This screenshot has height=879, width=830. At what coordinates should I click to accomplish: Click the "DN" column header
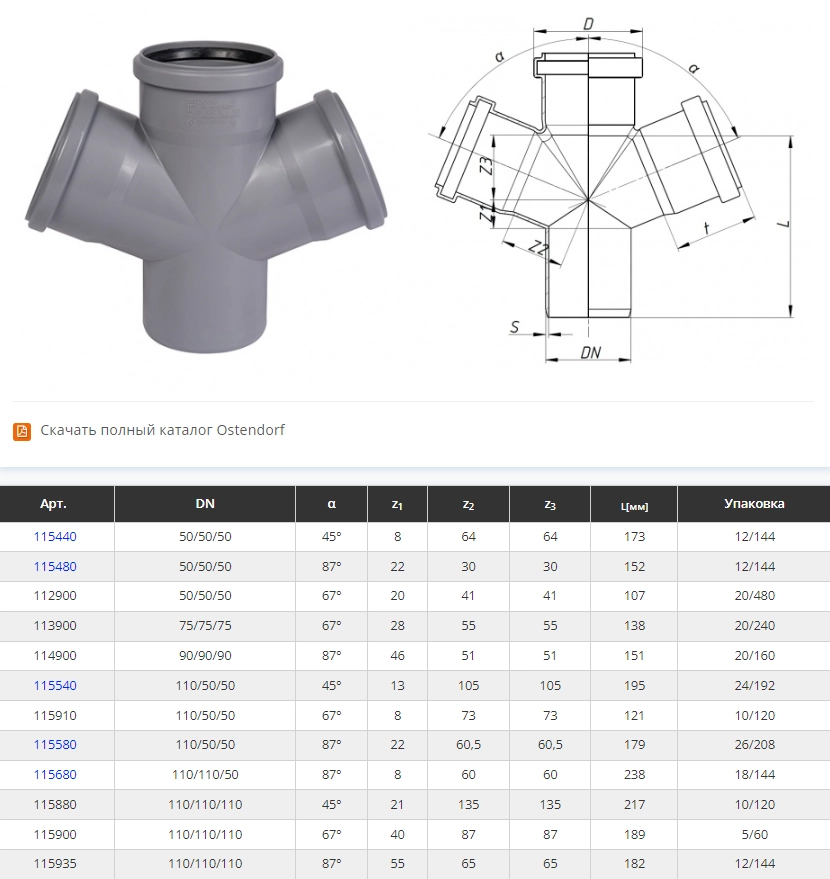point(205,504)
